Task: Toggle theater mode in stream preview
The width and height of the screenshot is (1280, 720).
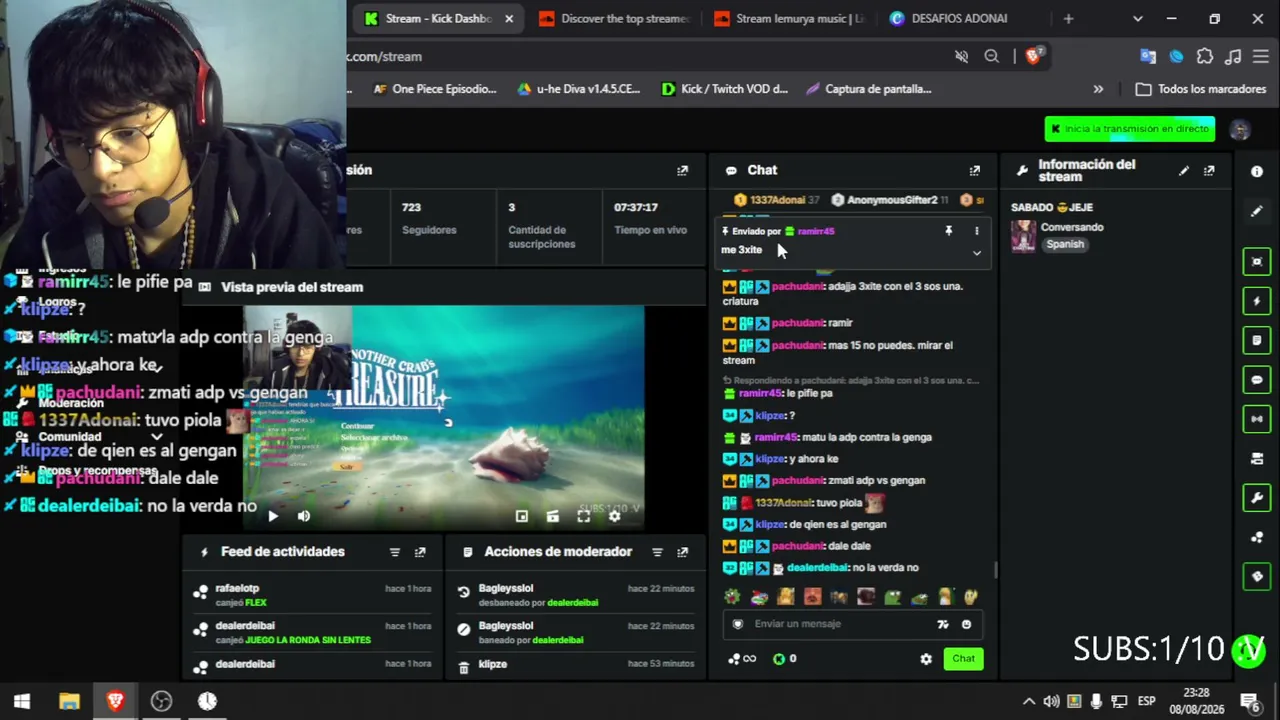Action: pos(552,516)
